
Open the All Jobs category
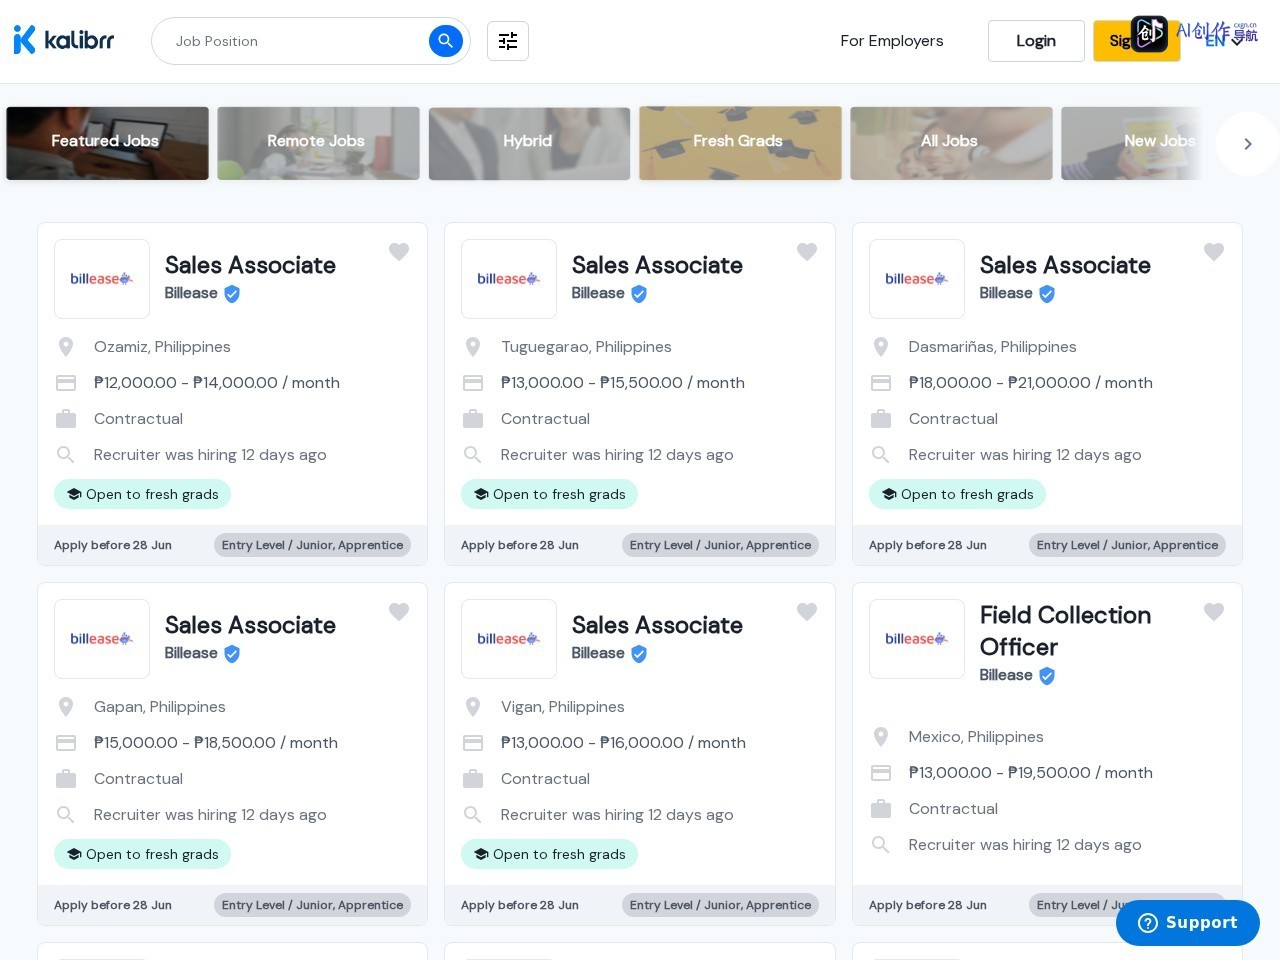pyautogui.click(x=951, y=143)
